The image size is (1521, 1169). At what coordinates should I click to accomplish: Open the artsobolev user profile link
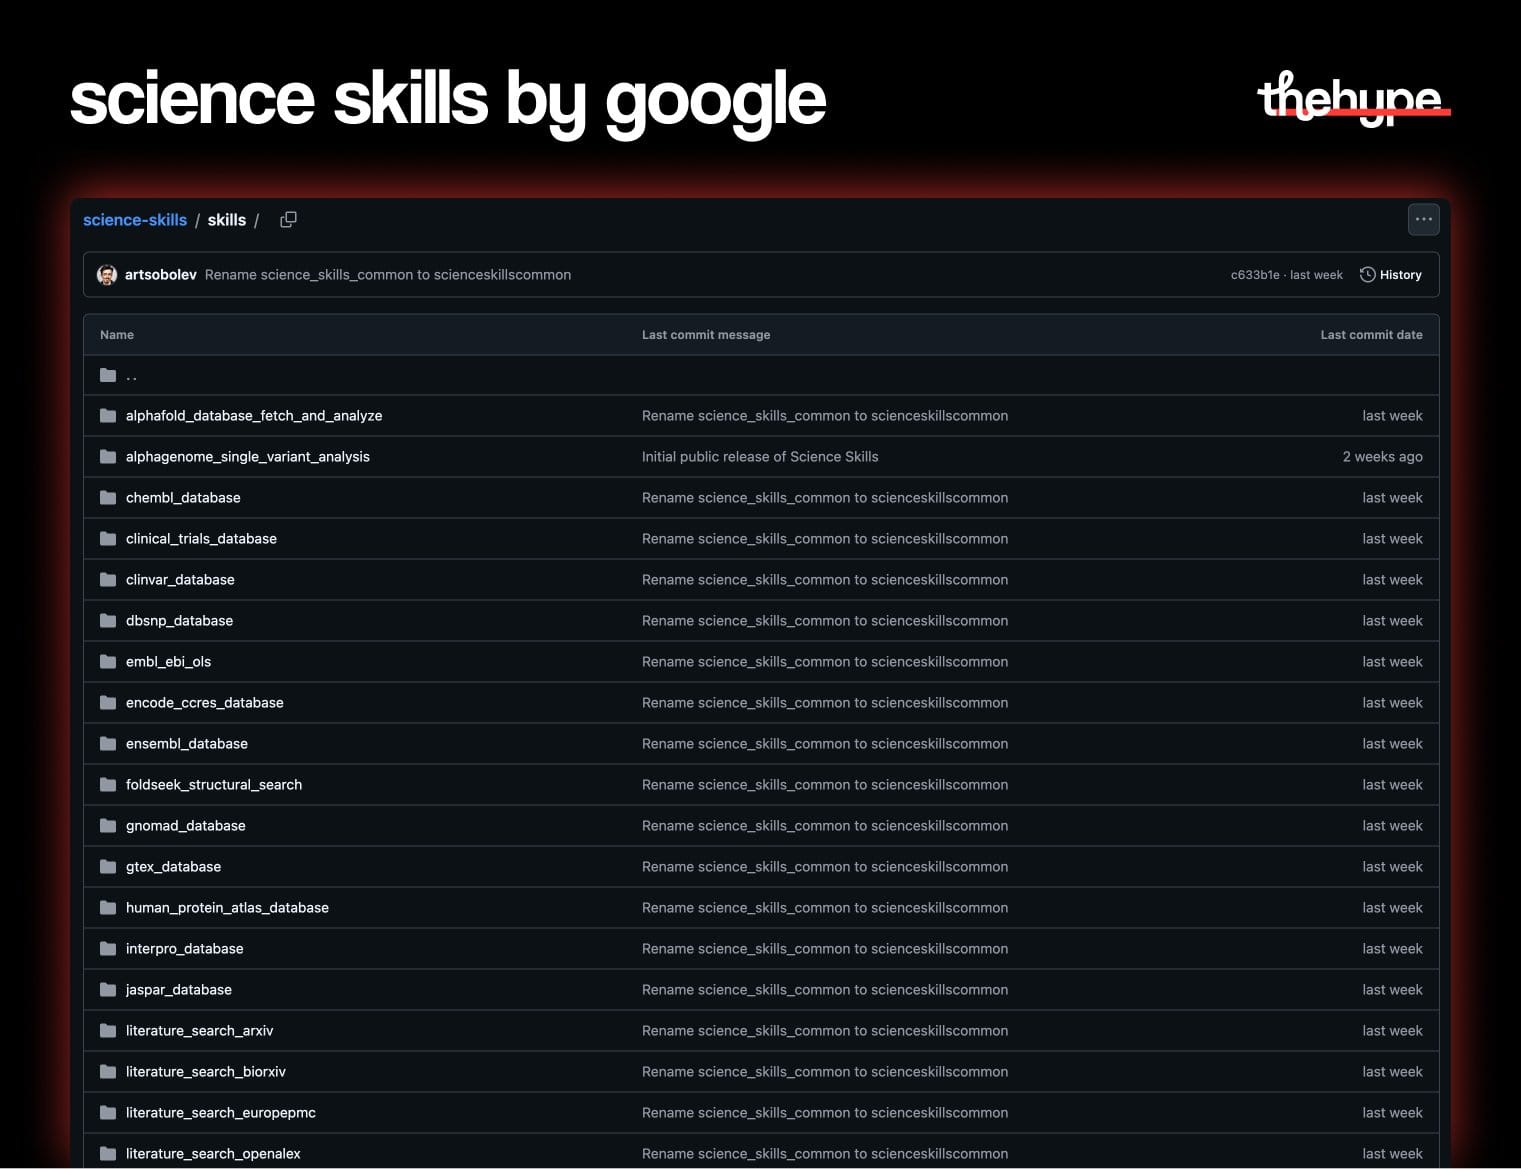(x=160, y=275)
